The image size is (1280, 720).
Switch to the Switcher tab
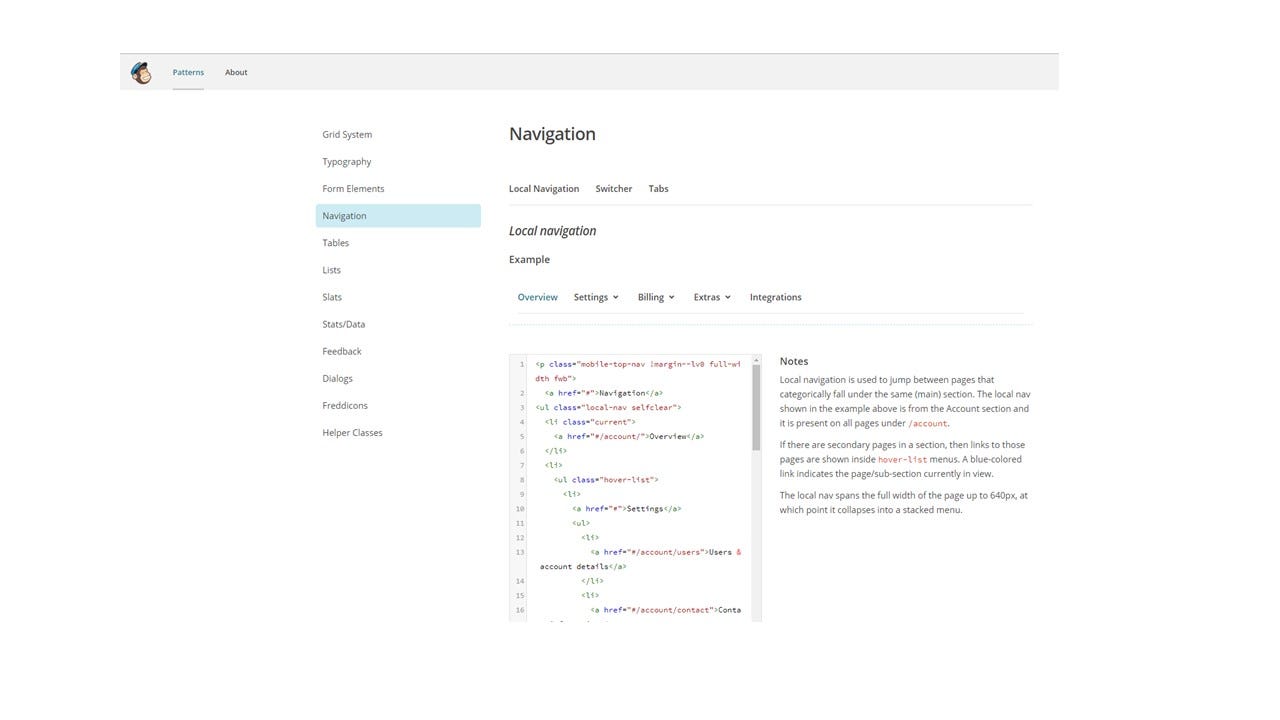(x=613, y=188)
